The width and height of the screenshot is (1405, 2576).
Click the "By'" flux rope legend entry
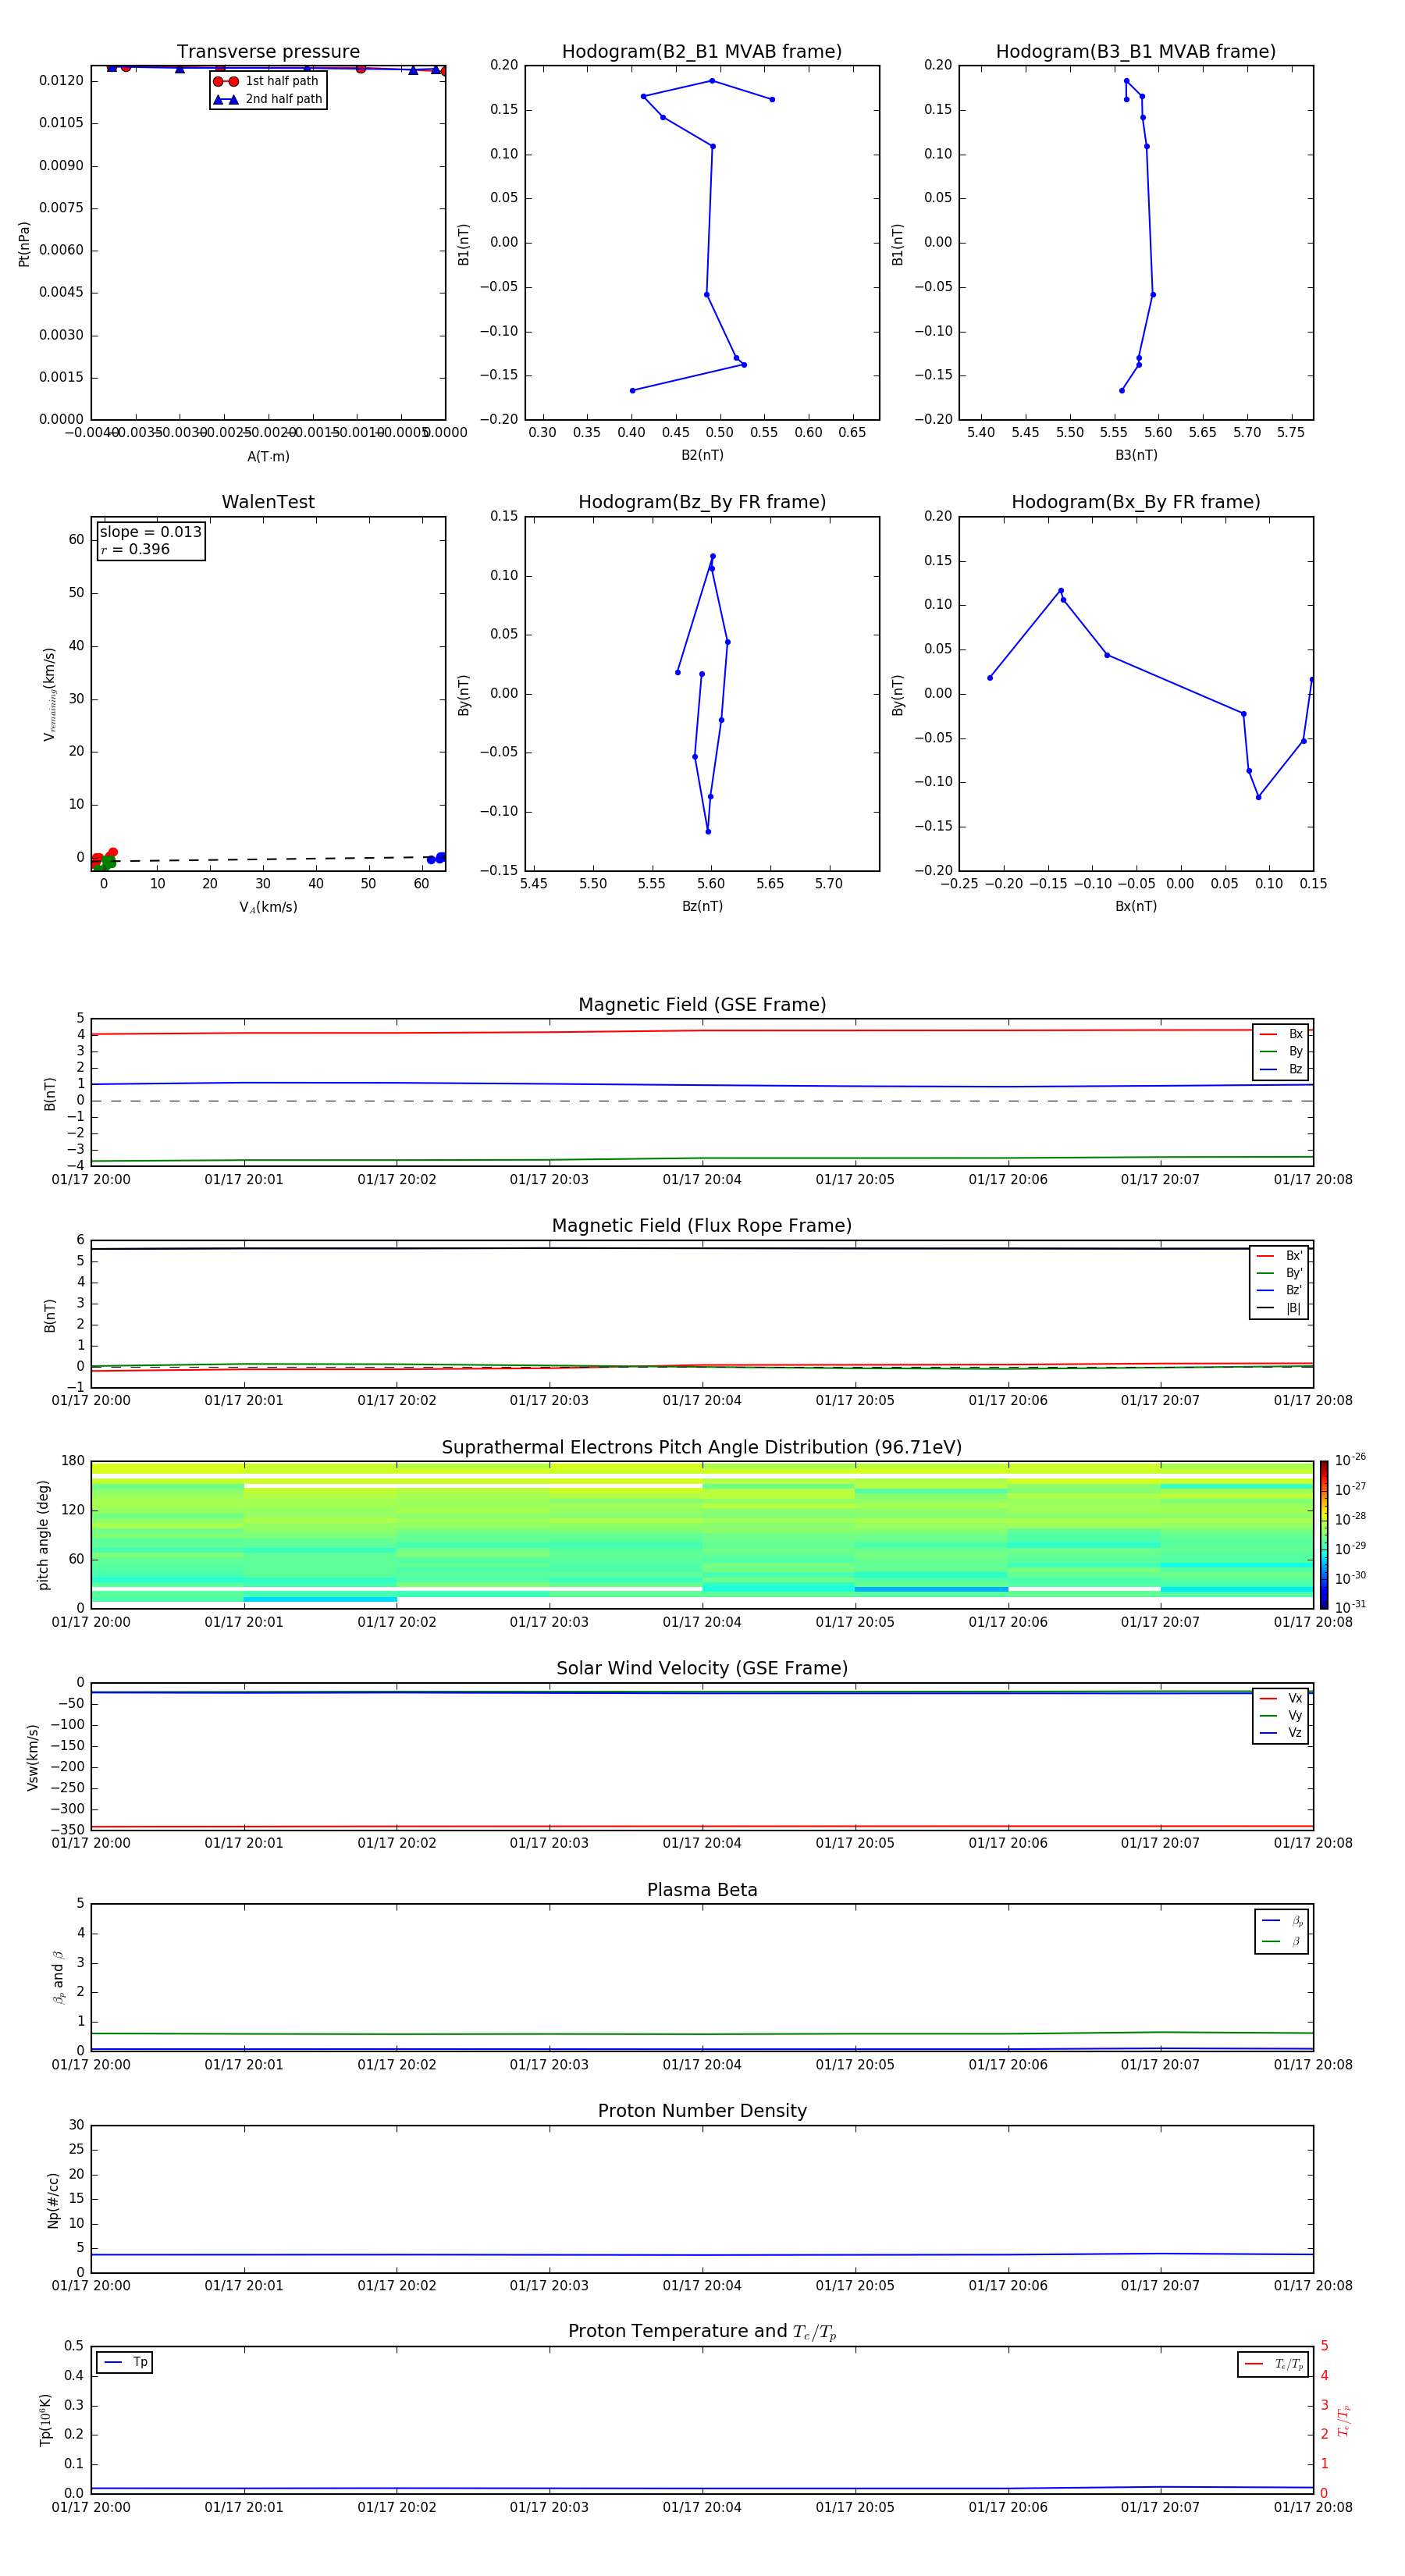coord(1279,1274)
